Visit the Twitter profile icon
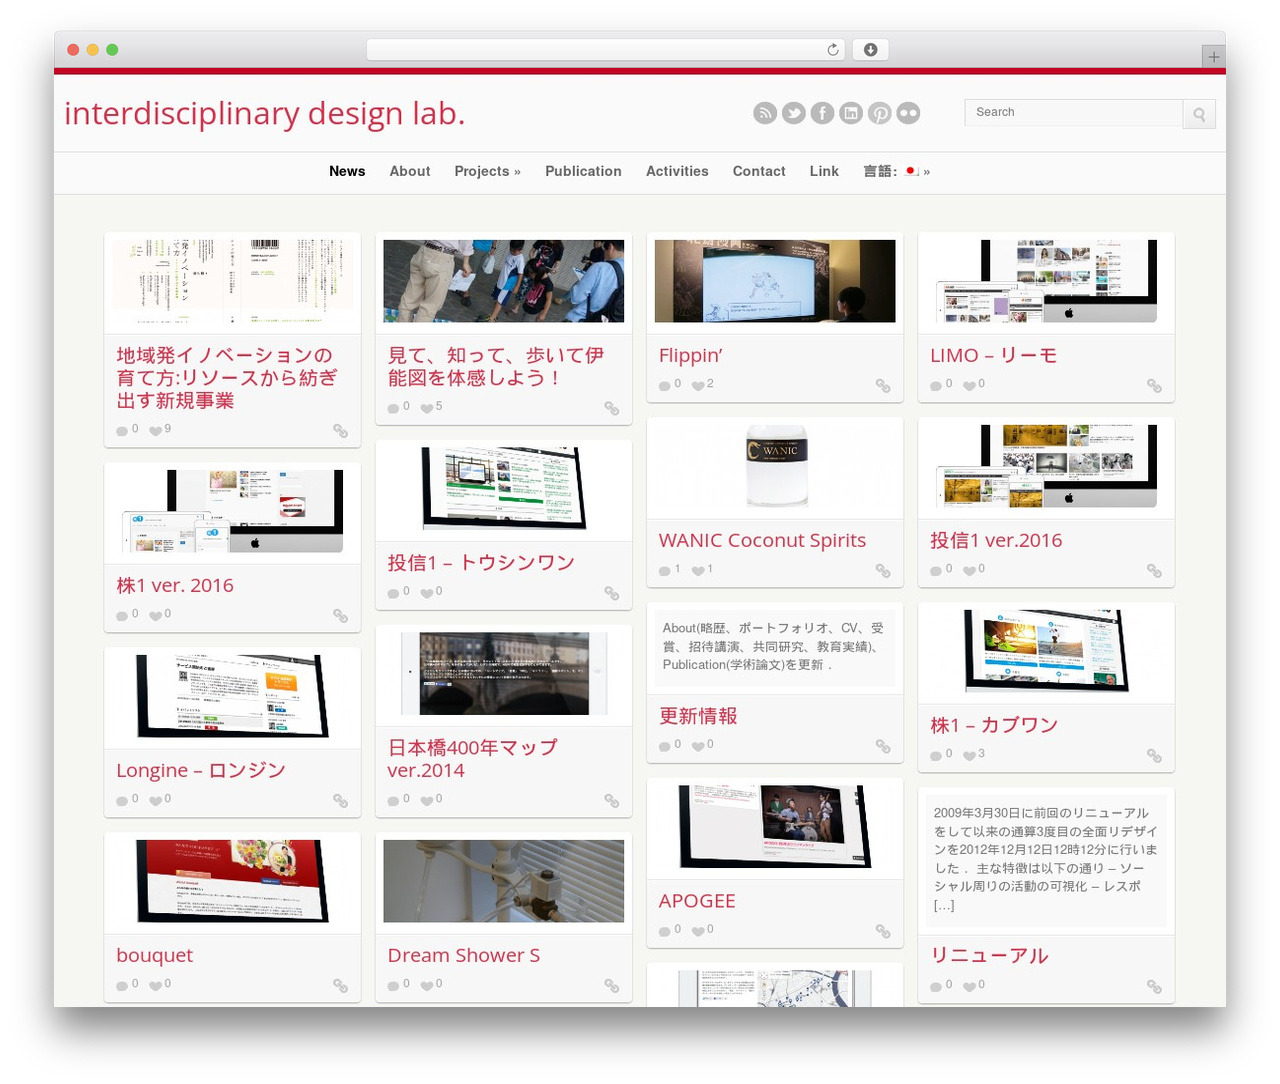Viewport: 1280px width, 1084px height. point(794,113)
